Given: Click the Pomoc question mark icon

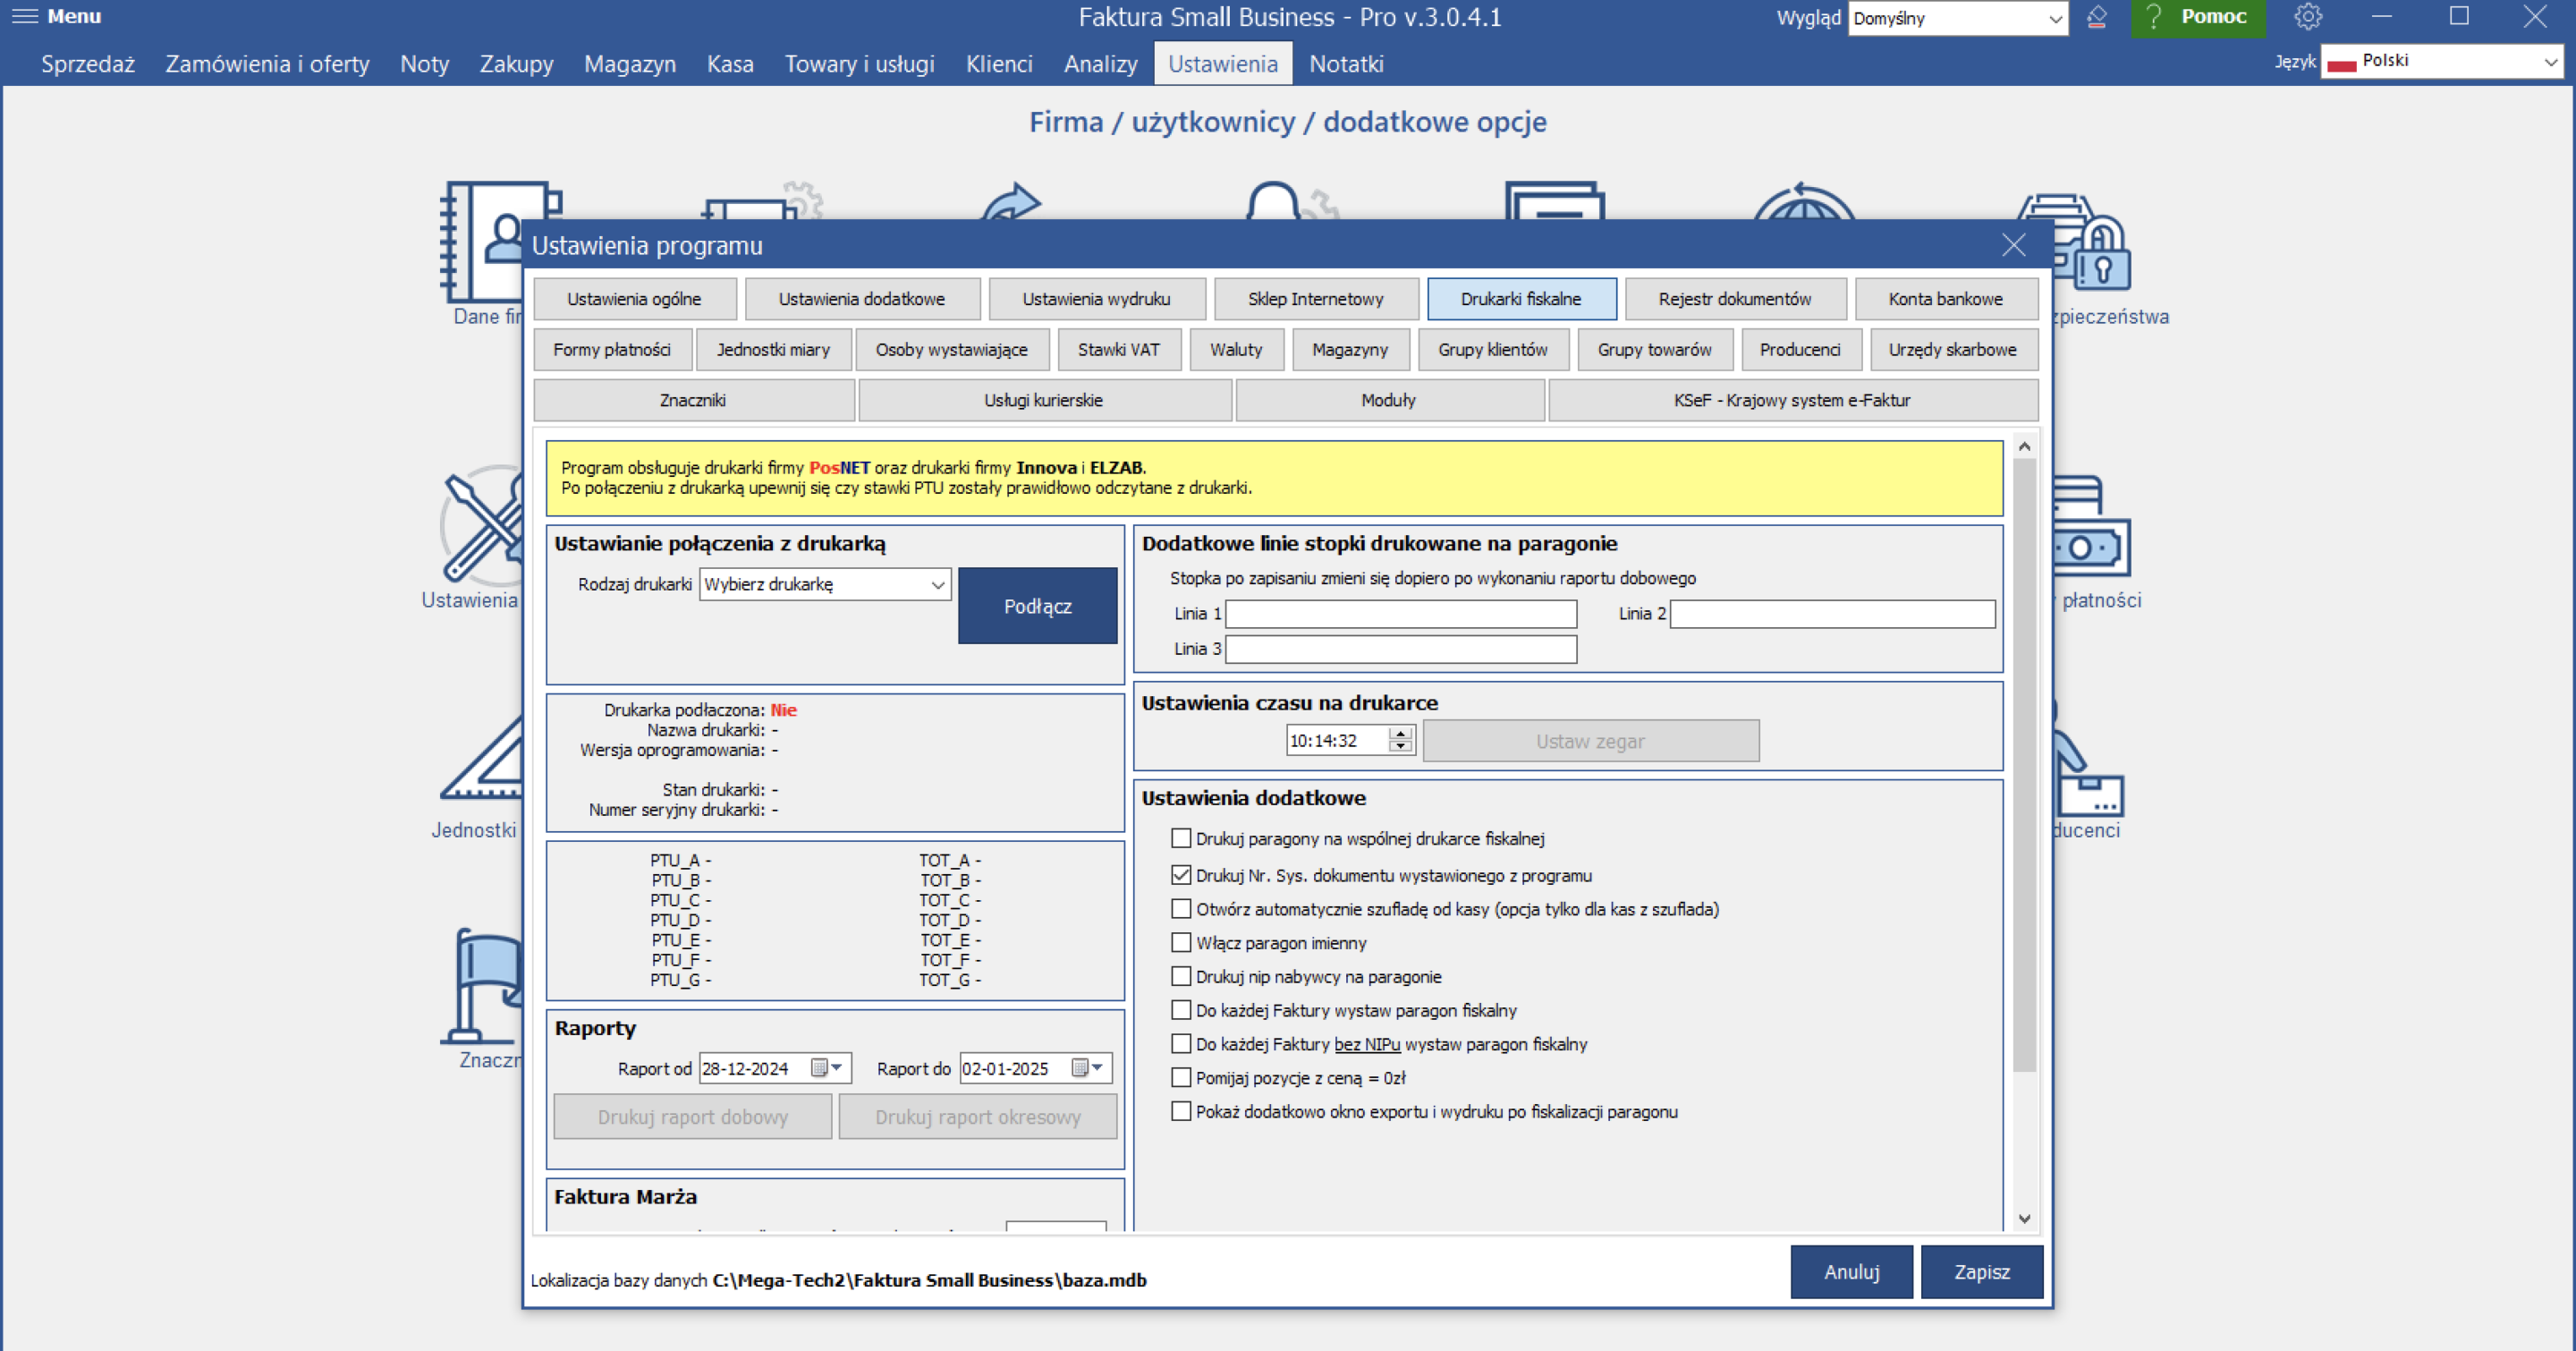Looking at the screenshot, I should (x=2154, y=17).
